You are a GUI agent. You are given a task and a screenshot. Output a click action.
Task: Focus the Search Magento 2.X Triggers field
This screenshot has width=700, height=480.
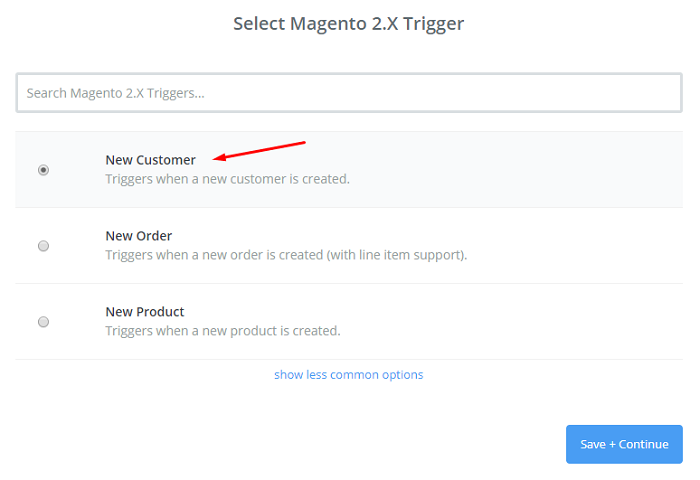coord(349,93)
